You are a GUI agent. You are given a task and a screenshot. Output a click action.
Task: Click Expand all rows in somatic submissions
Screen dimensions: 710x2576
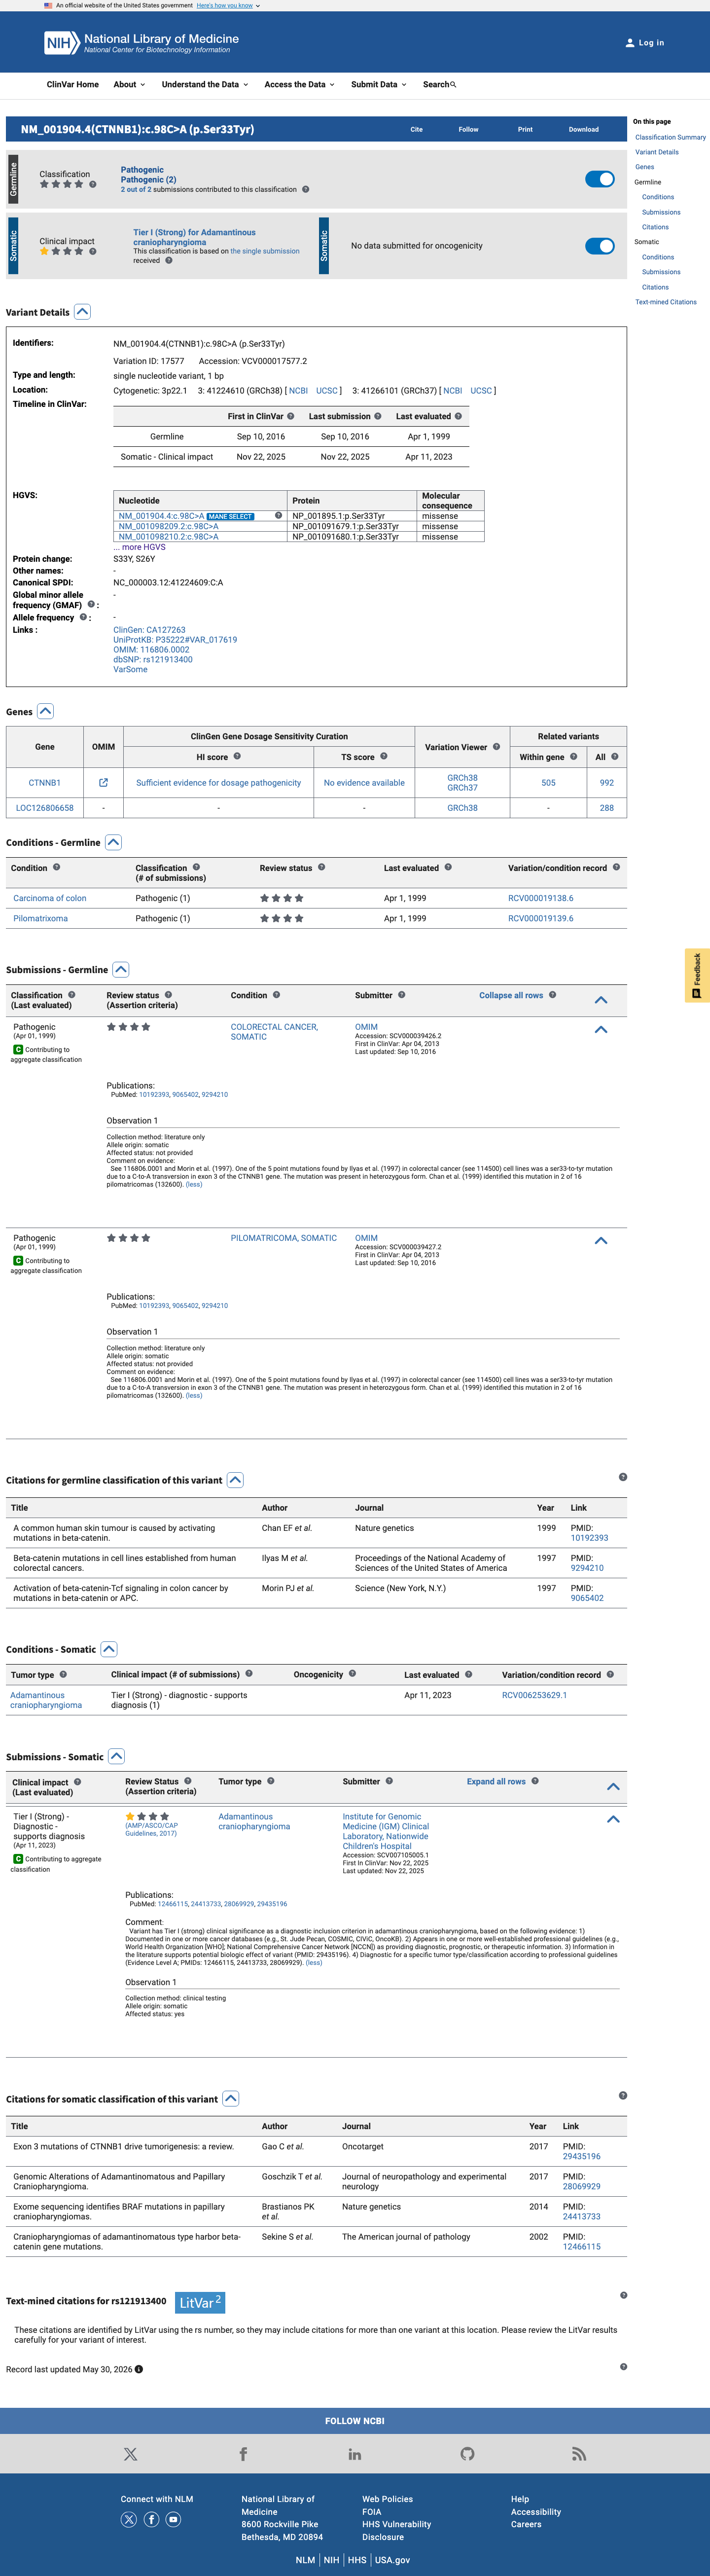pyautogui.click(x=496, y=1782)
